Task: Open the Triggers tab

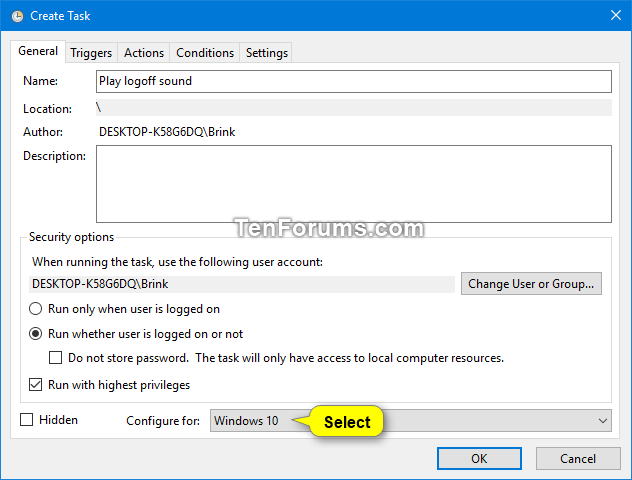Action: 91,53
